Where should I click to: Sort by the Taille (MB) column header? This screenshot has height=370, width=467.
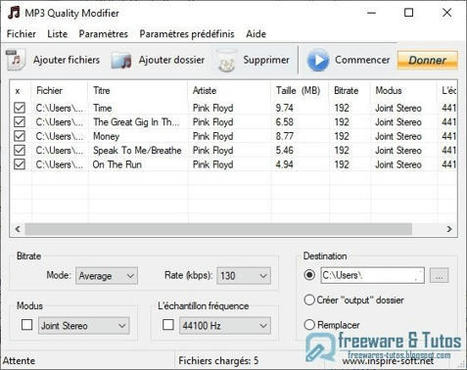click(300, 91)
